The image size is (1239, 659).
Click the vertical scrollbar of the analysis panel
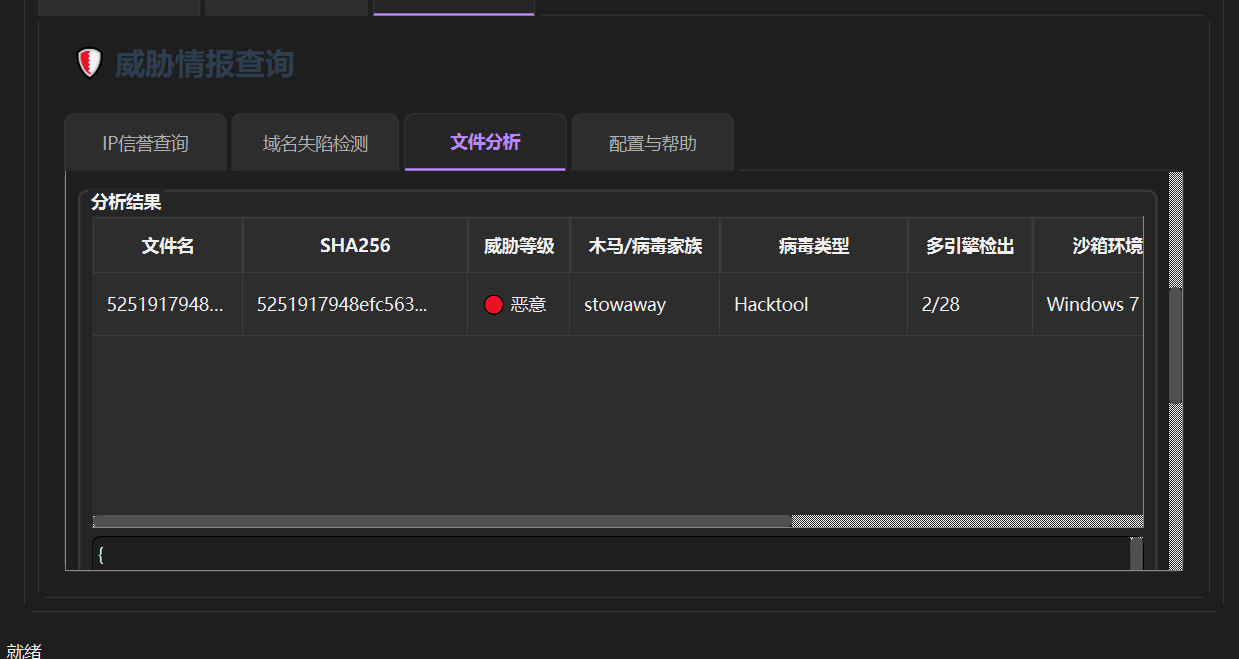[1176, 345]
